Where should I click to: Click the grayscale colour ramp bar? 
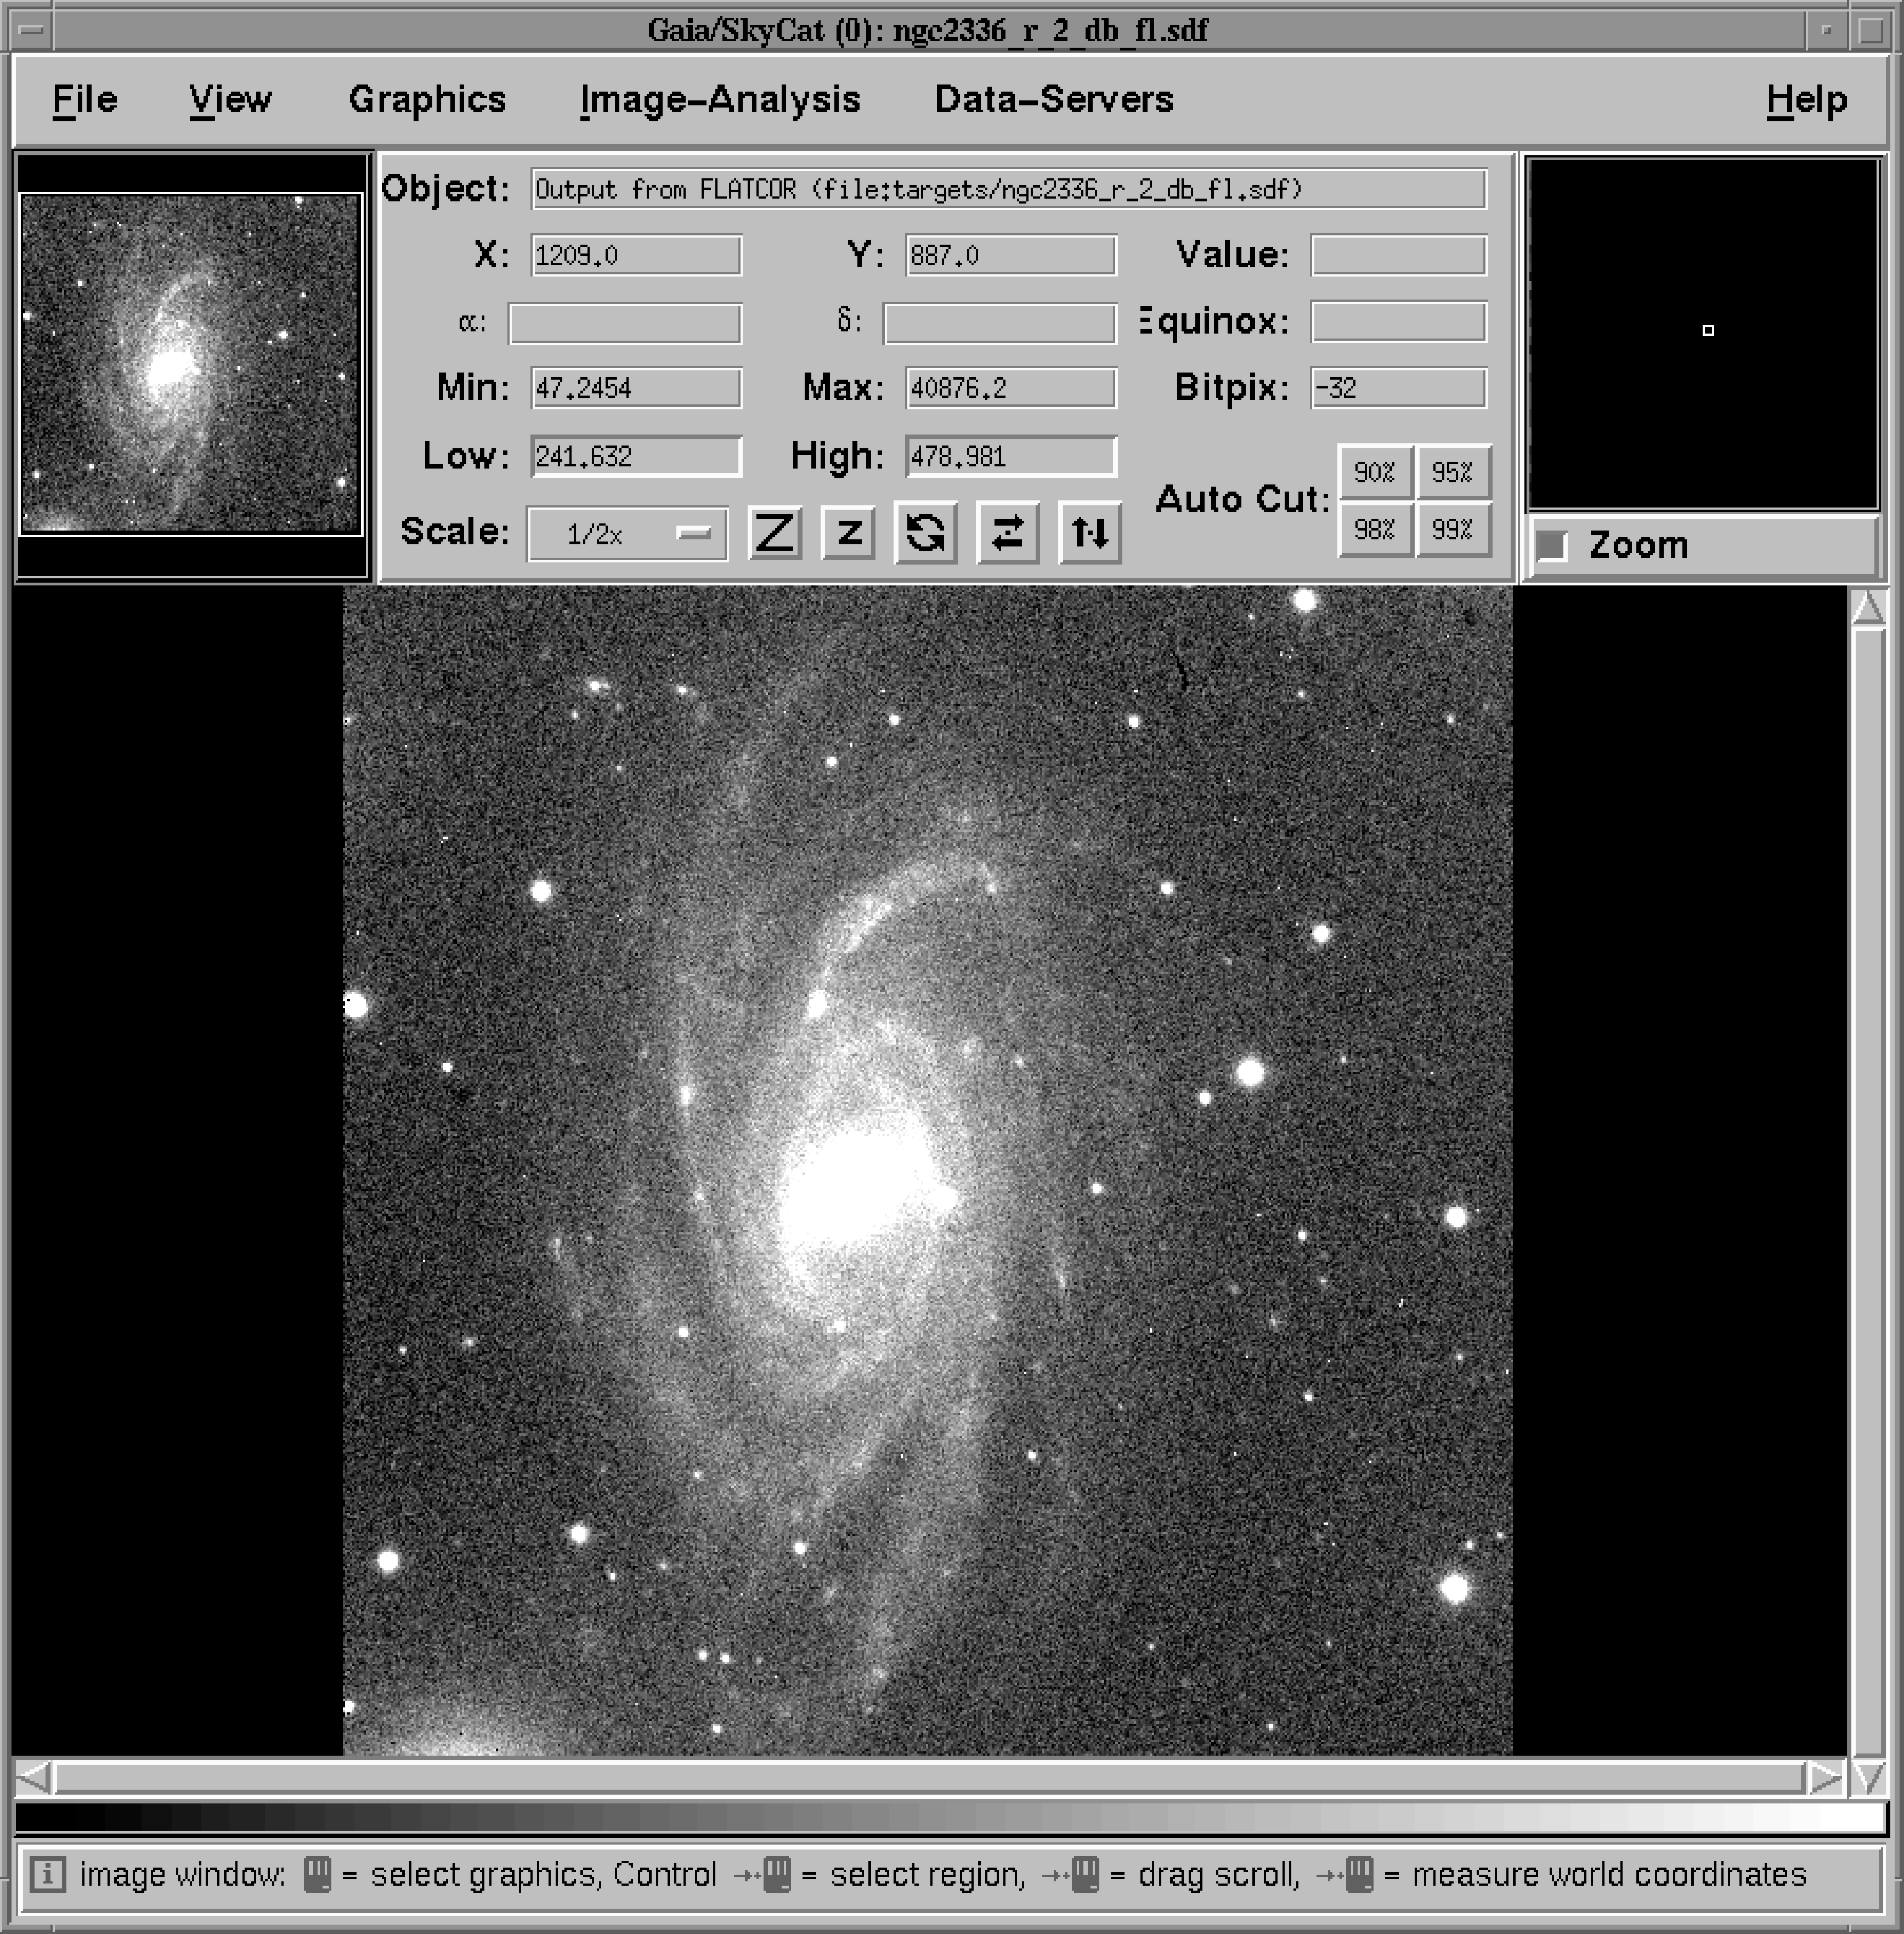950,1817
